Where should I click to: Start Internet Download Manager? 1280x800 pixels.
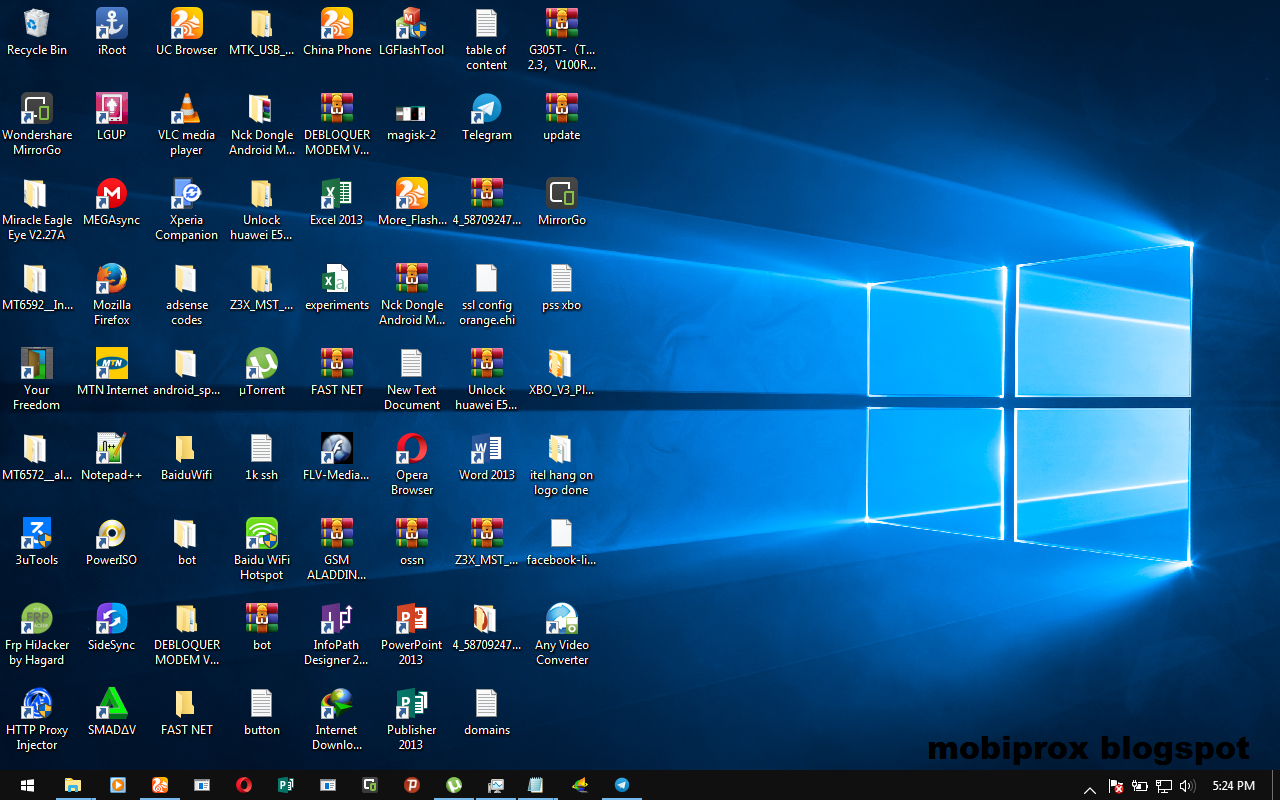(x=336, y=705)
